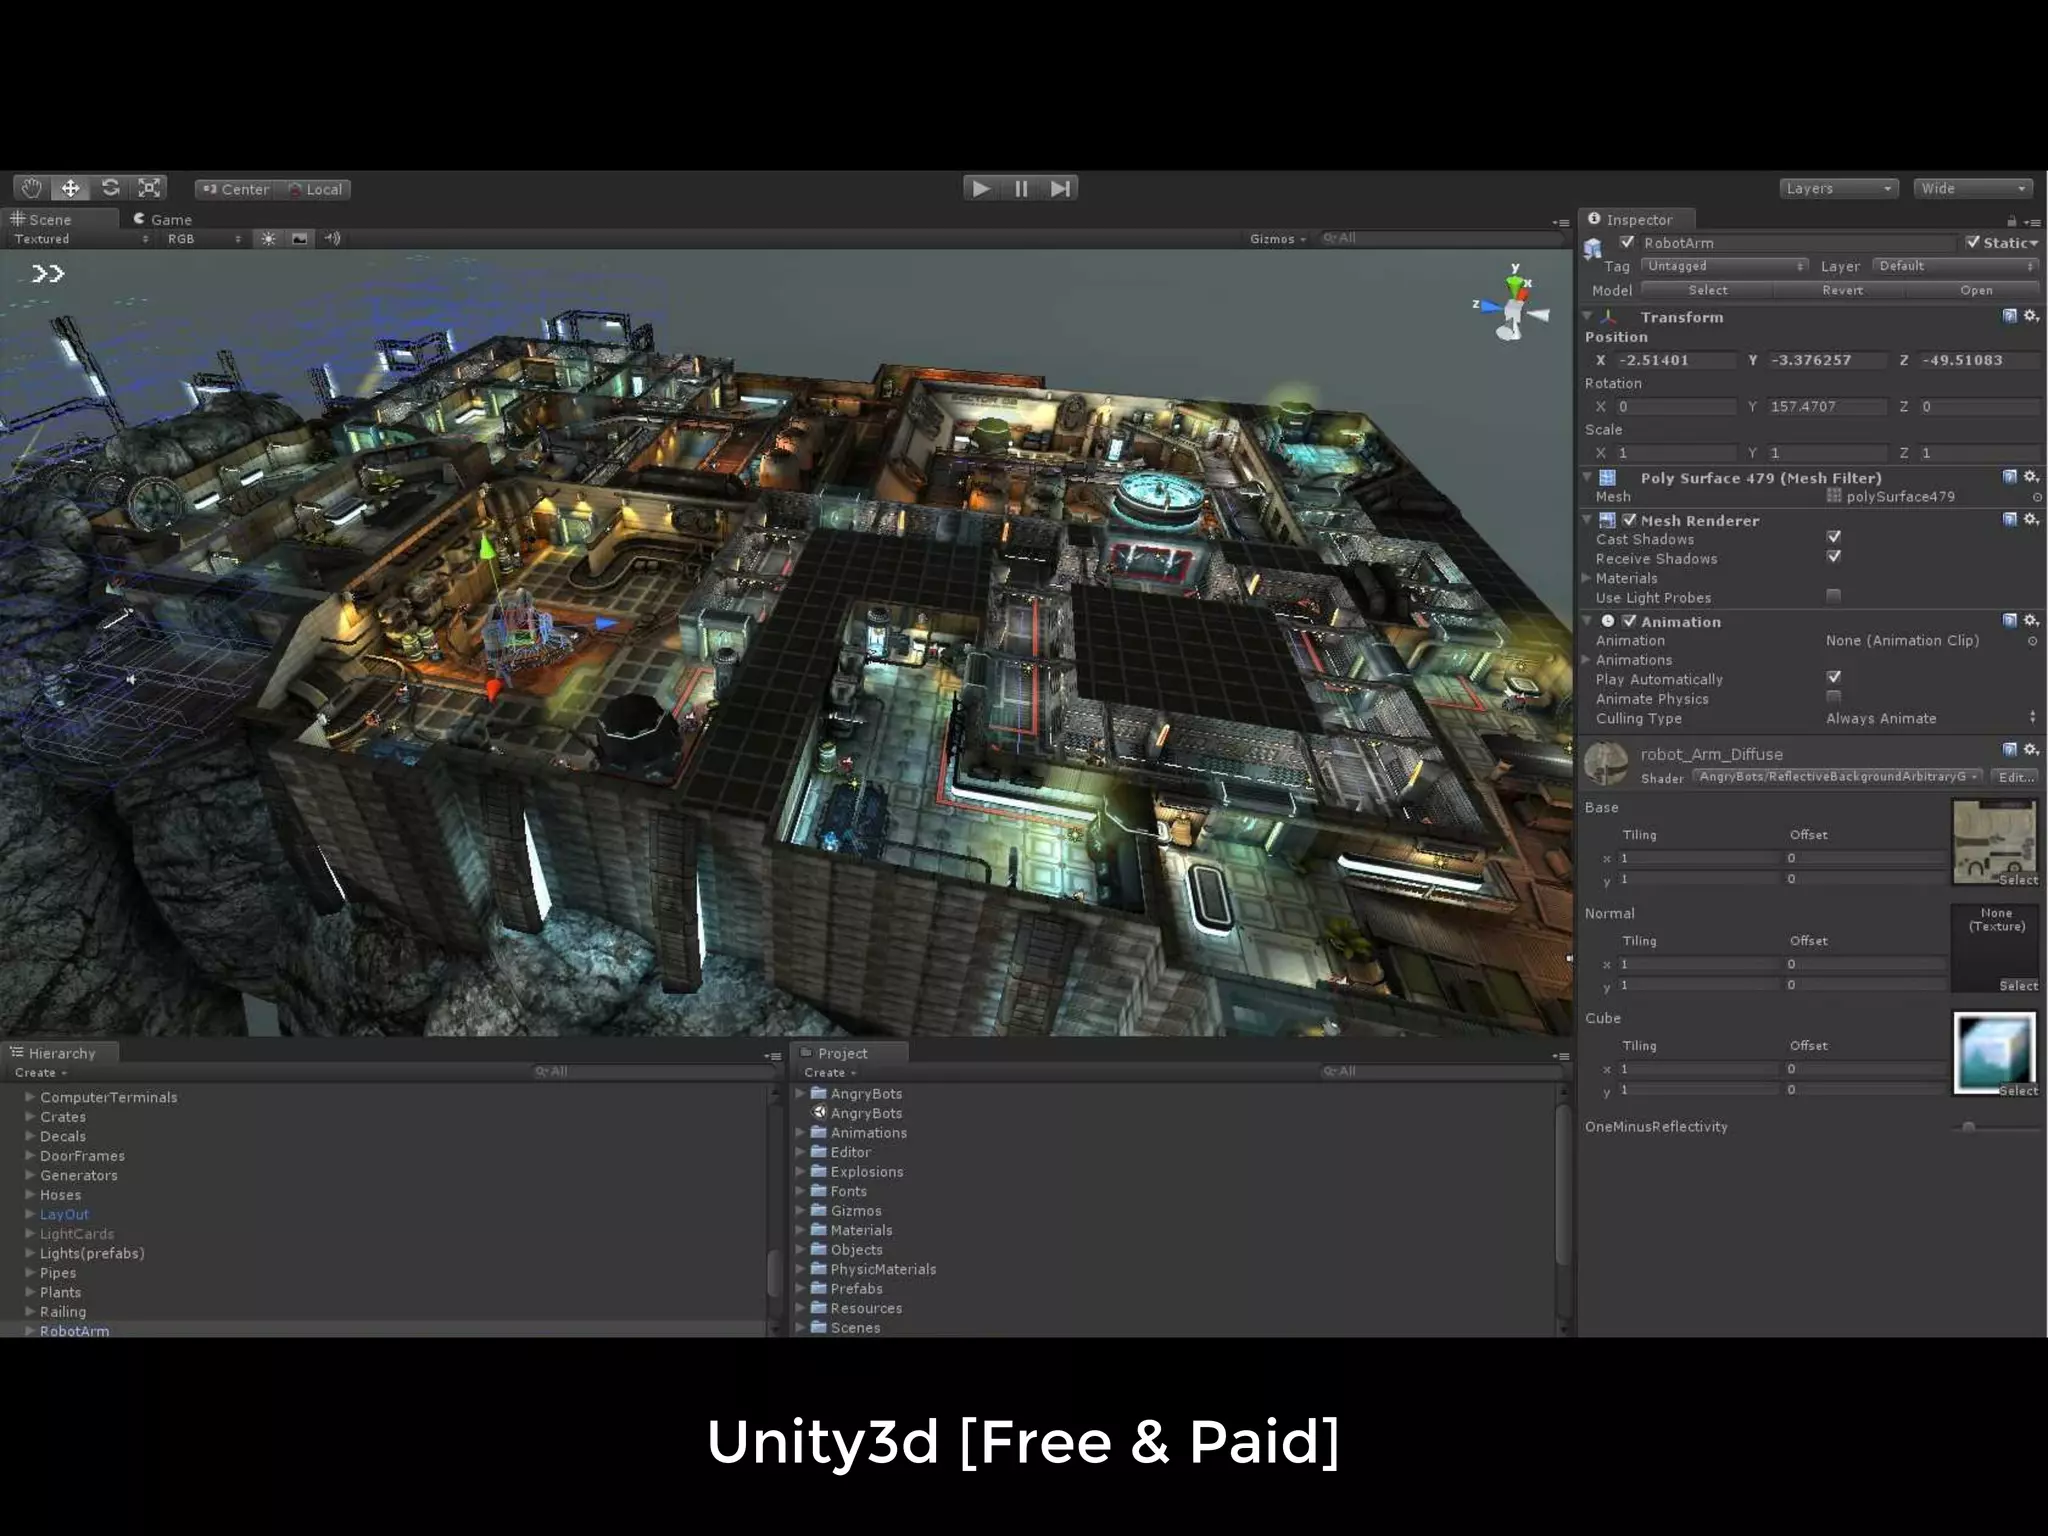Enable Use Light Probes checkbox

1833,596
